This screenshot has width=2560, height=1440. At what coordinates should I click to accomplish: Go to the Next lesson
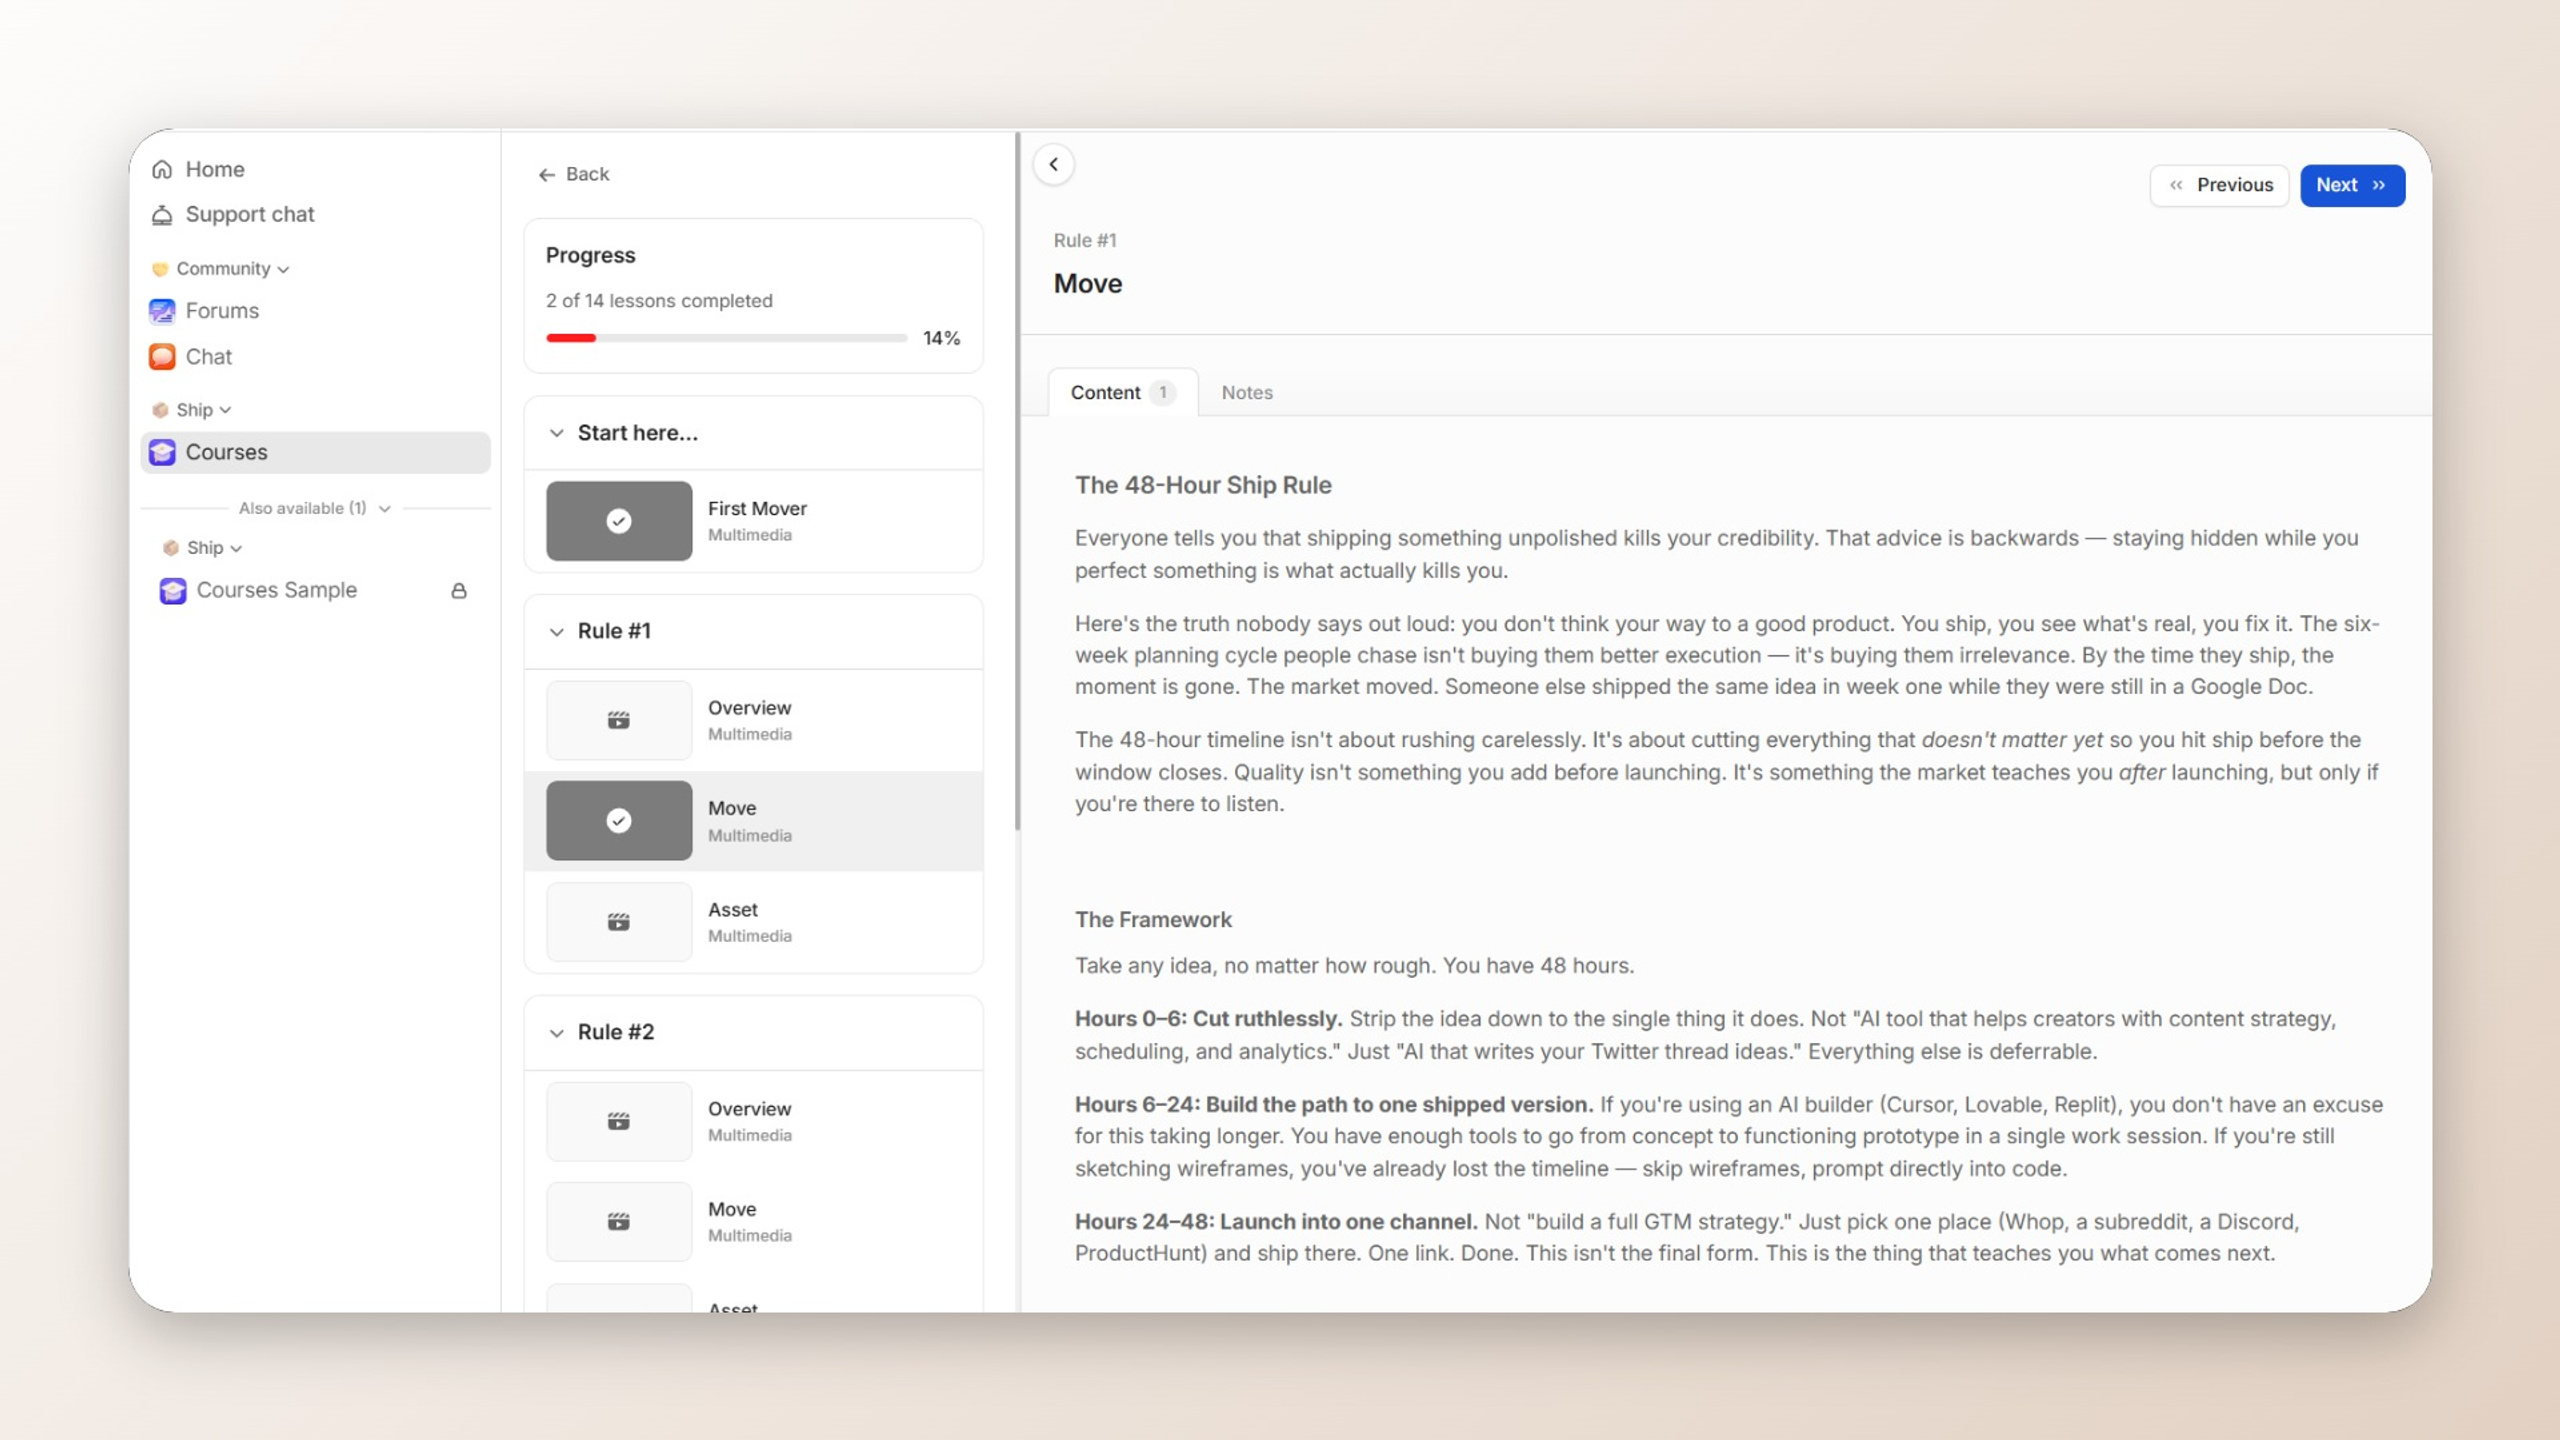(x=2352, y=185)
